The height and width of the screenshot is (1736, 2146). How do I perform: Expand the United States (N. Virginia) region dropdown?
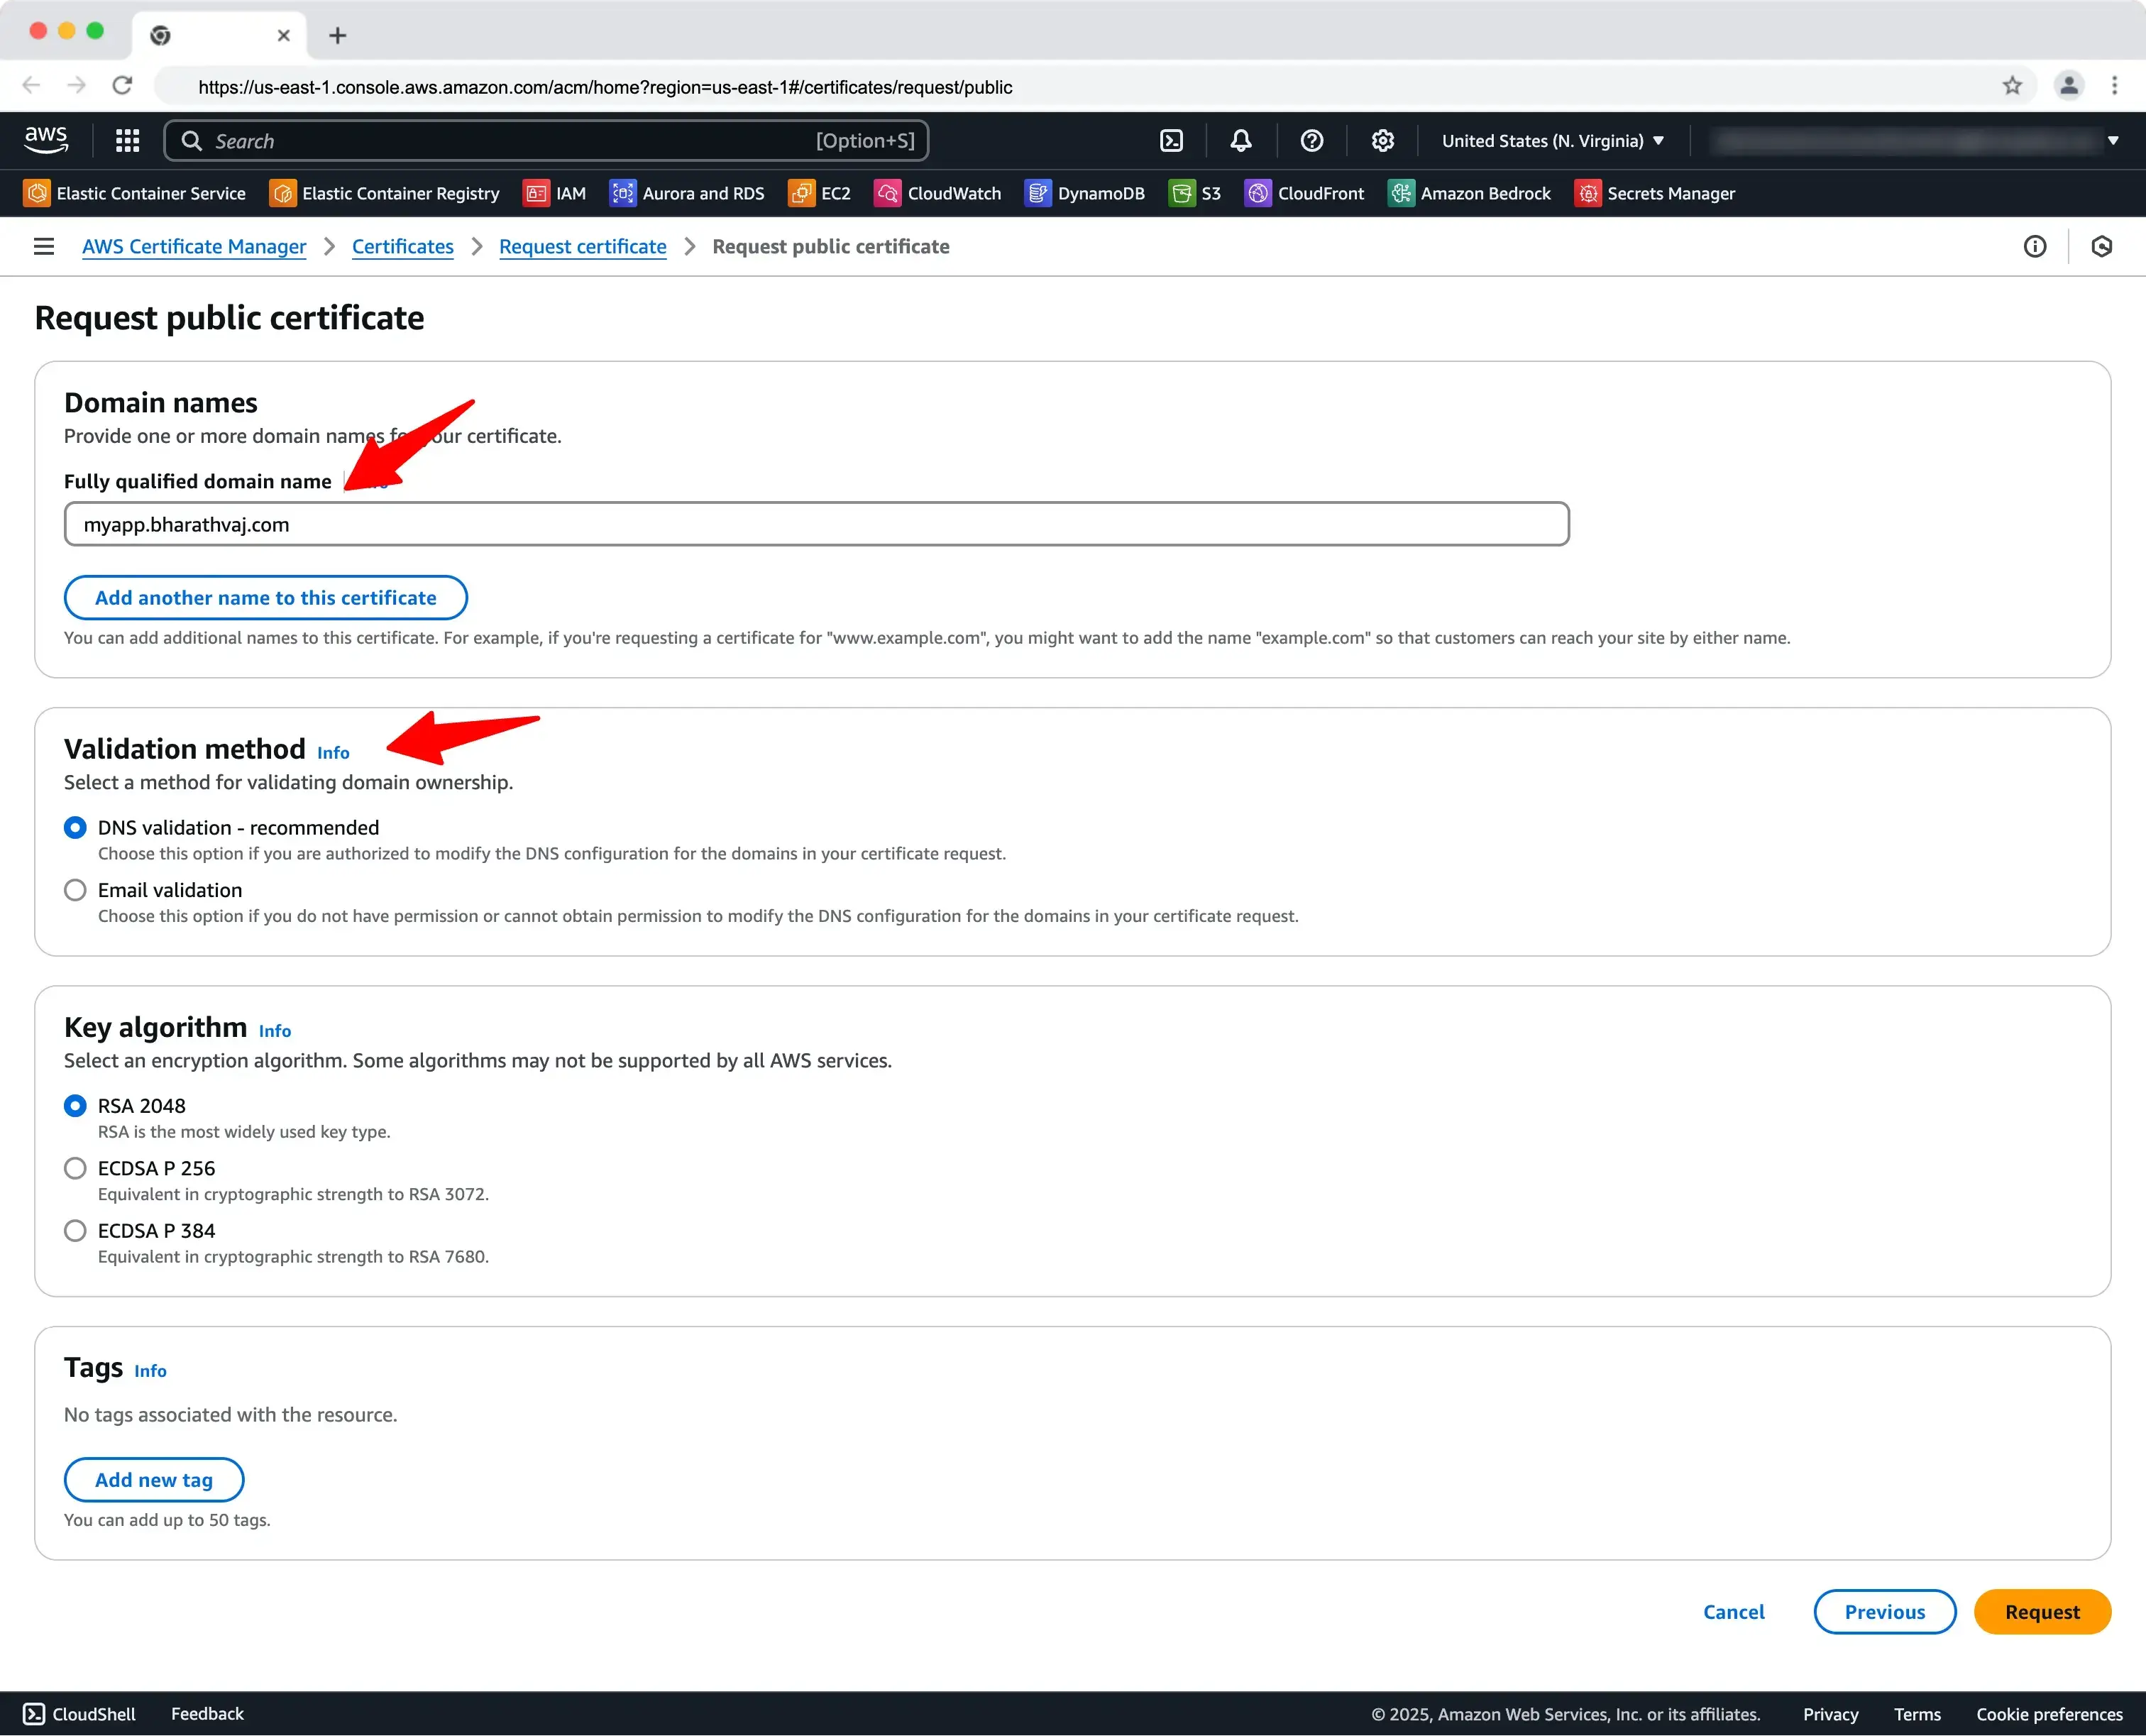pos(1552,141)
